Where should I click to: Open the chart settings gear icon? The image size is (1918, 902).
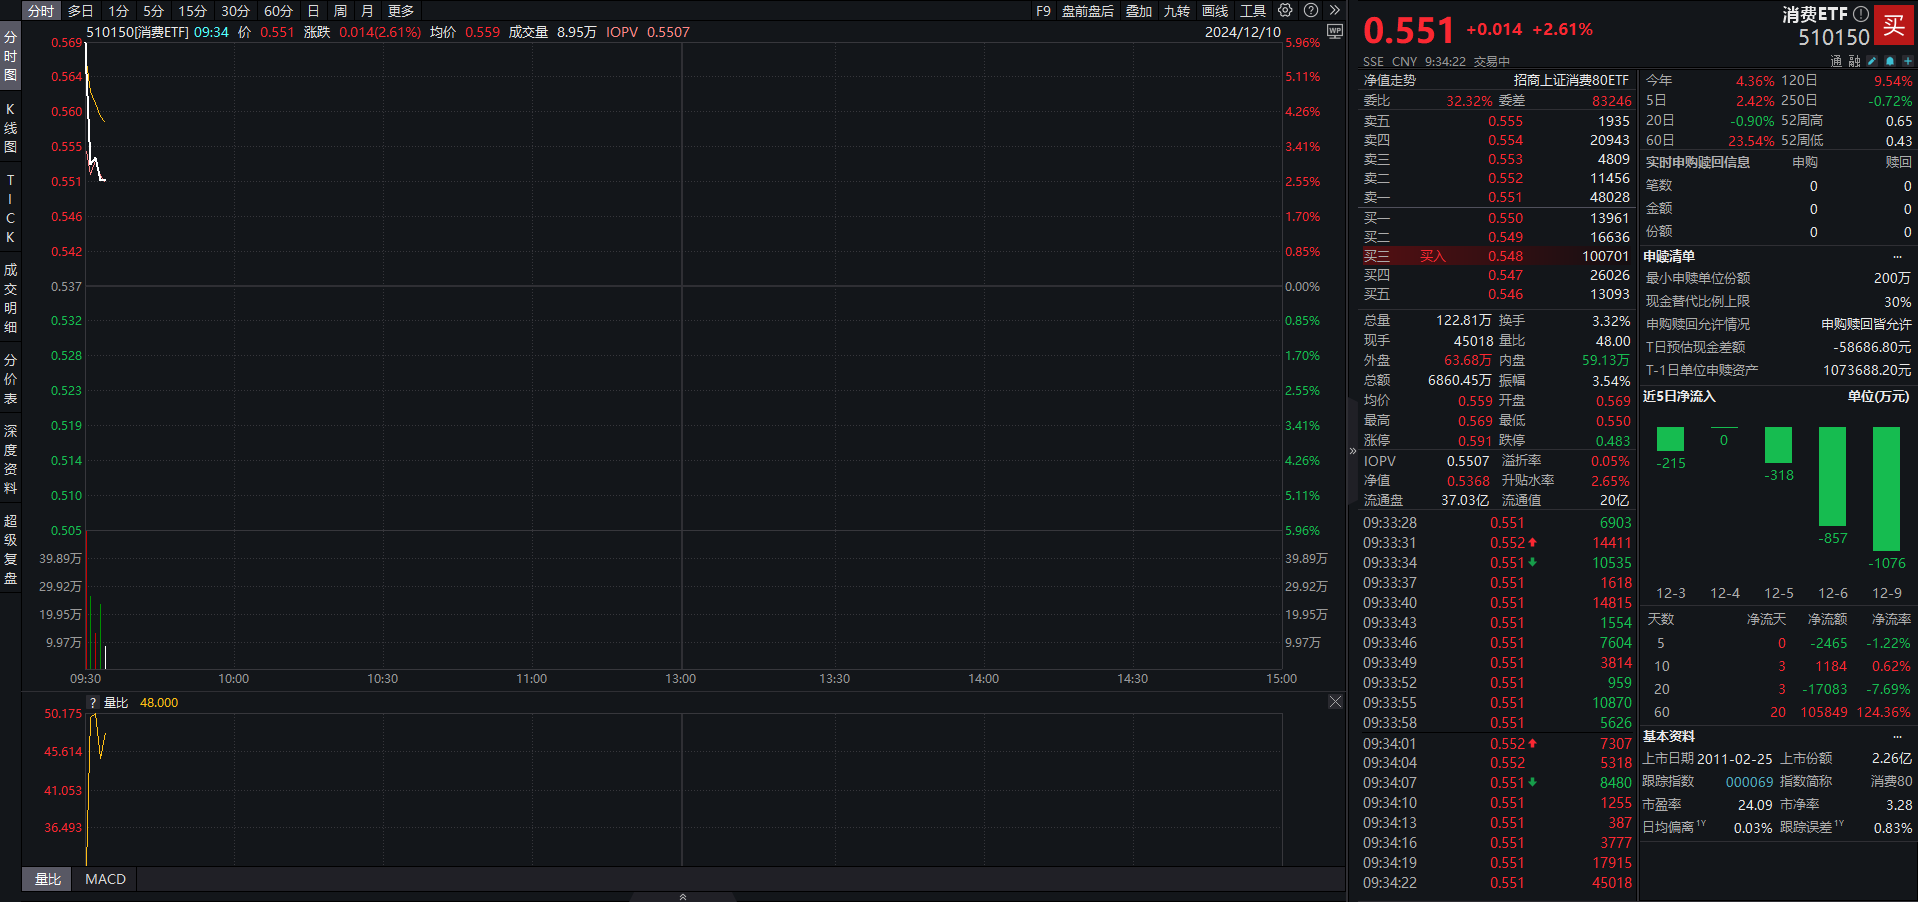coord(1285,10)
